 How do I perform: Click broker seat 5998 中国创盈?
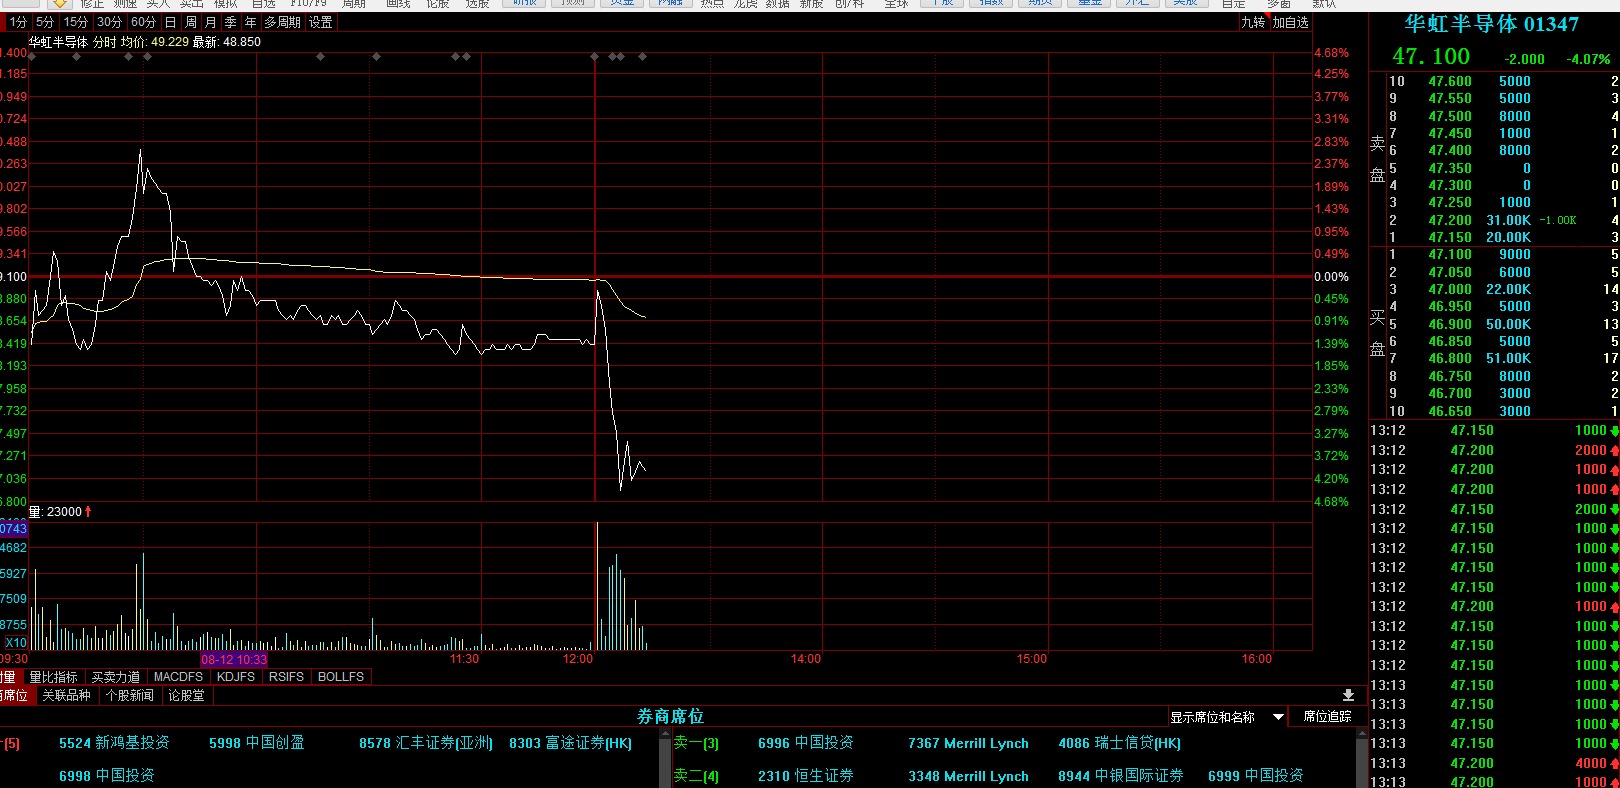tap(257, 743)
